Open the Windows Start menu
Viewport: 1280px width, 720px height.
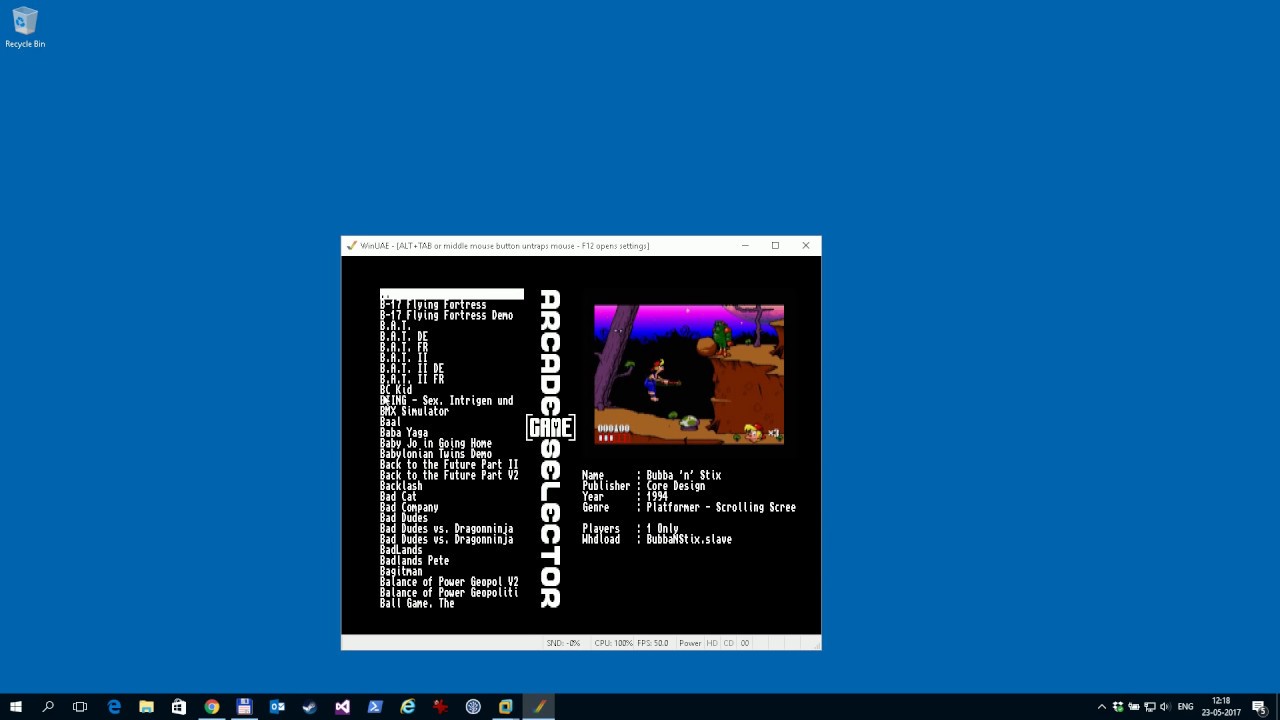point(16,707)
